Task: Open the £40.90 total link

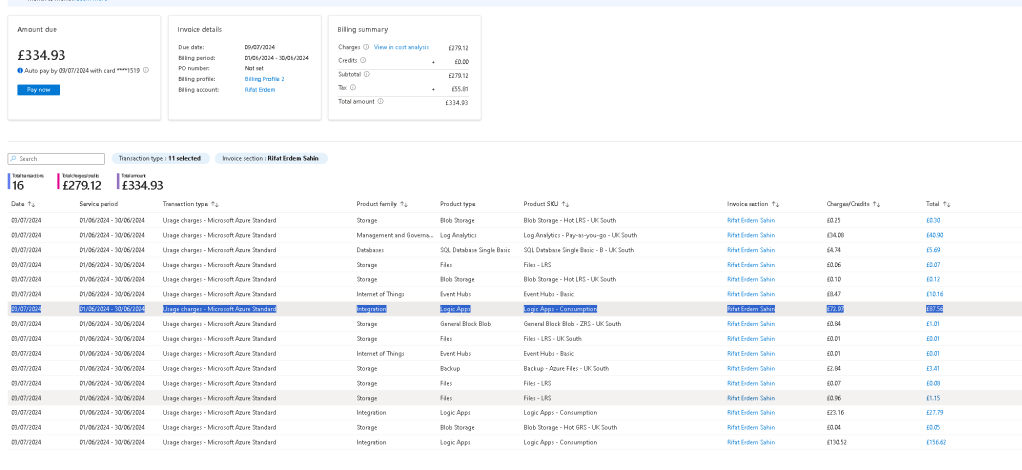Action: tap(935, 235)
